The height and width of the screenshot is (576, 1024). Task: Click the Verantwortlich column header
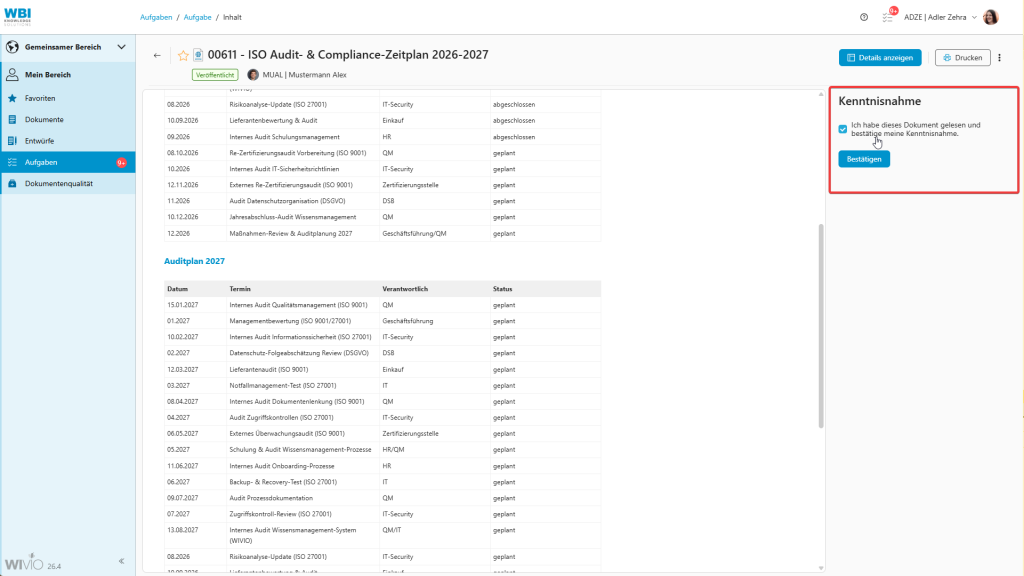point(405,289)
